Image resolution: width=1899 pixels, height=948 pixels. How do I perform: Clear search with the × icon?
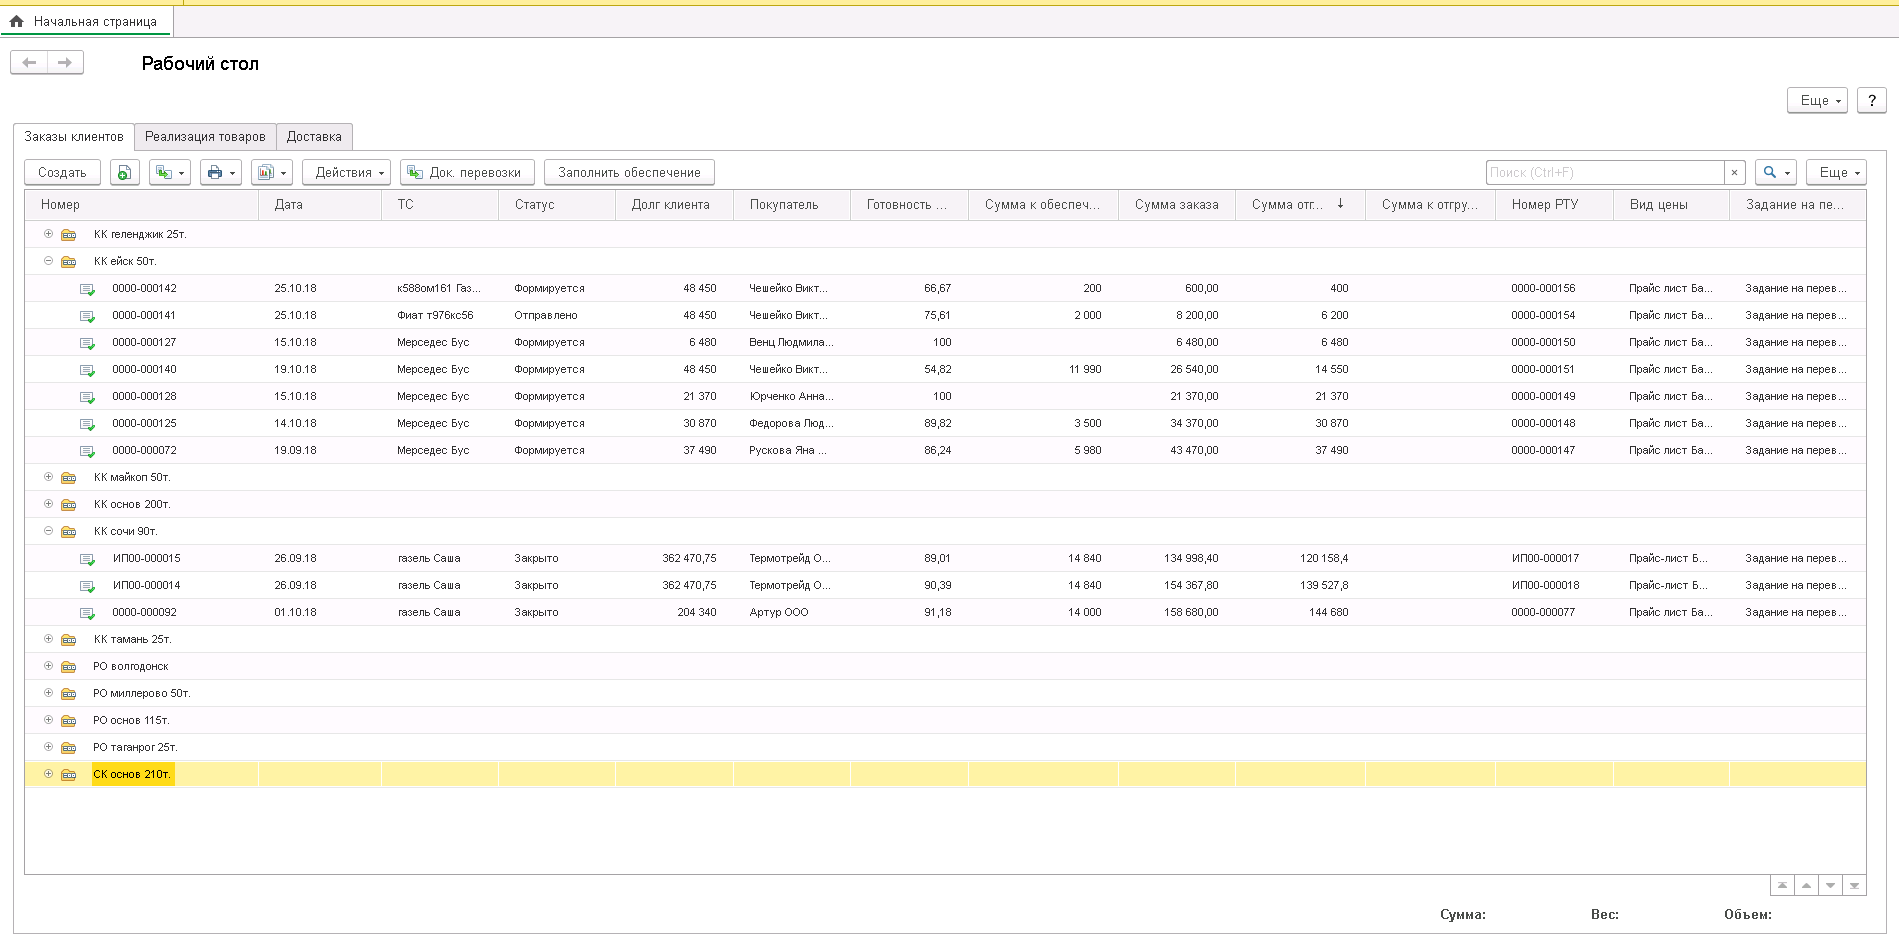[1734, 173]
